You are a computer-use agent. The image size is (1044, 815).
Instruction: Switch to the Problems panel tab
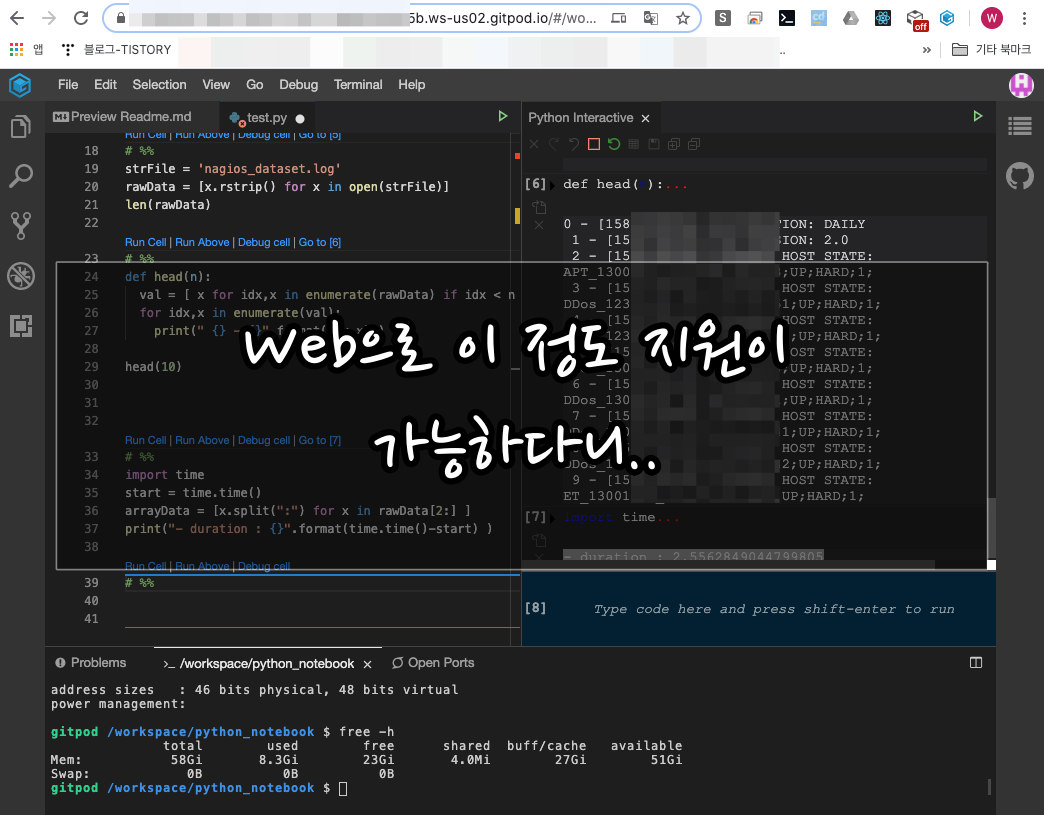coord(91,663)
